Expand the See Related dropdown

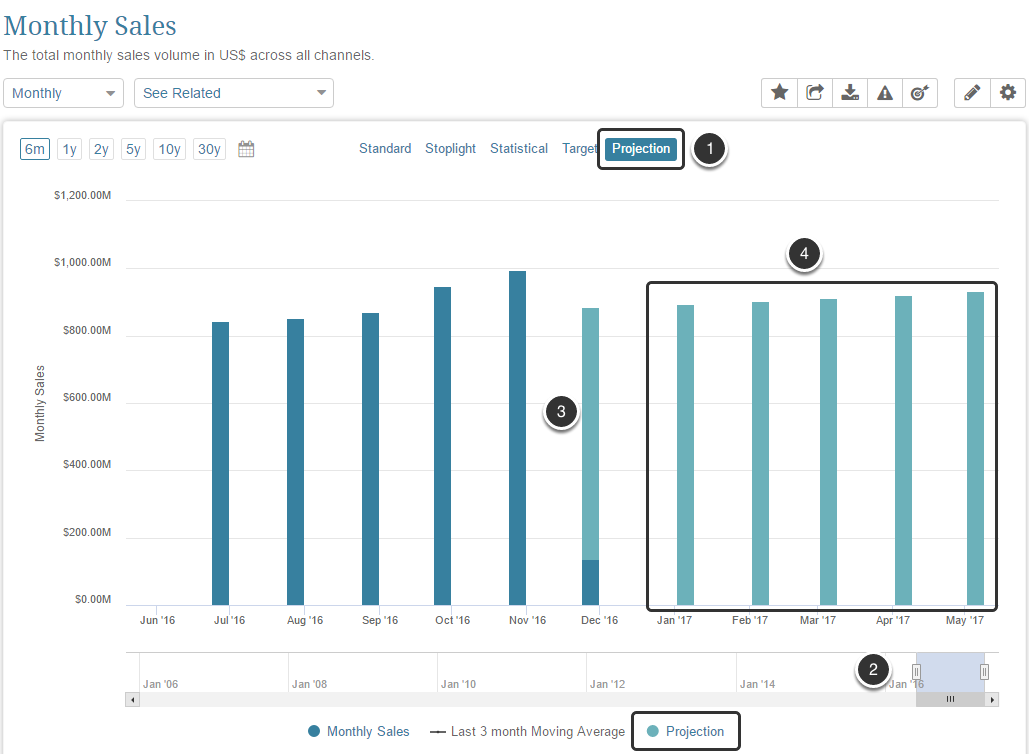pyautogui.click(x=234, y=93)
